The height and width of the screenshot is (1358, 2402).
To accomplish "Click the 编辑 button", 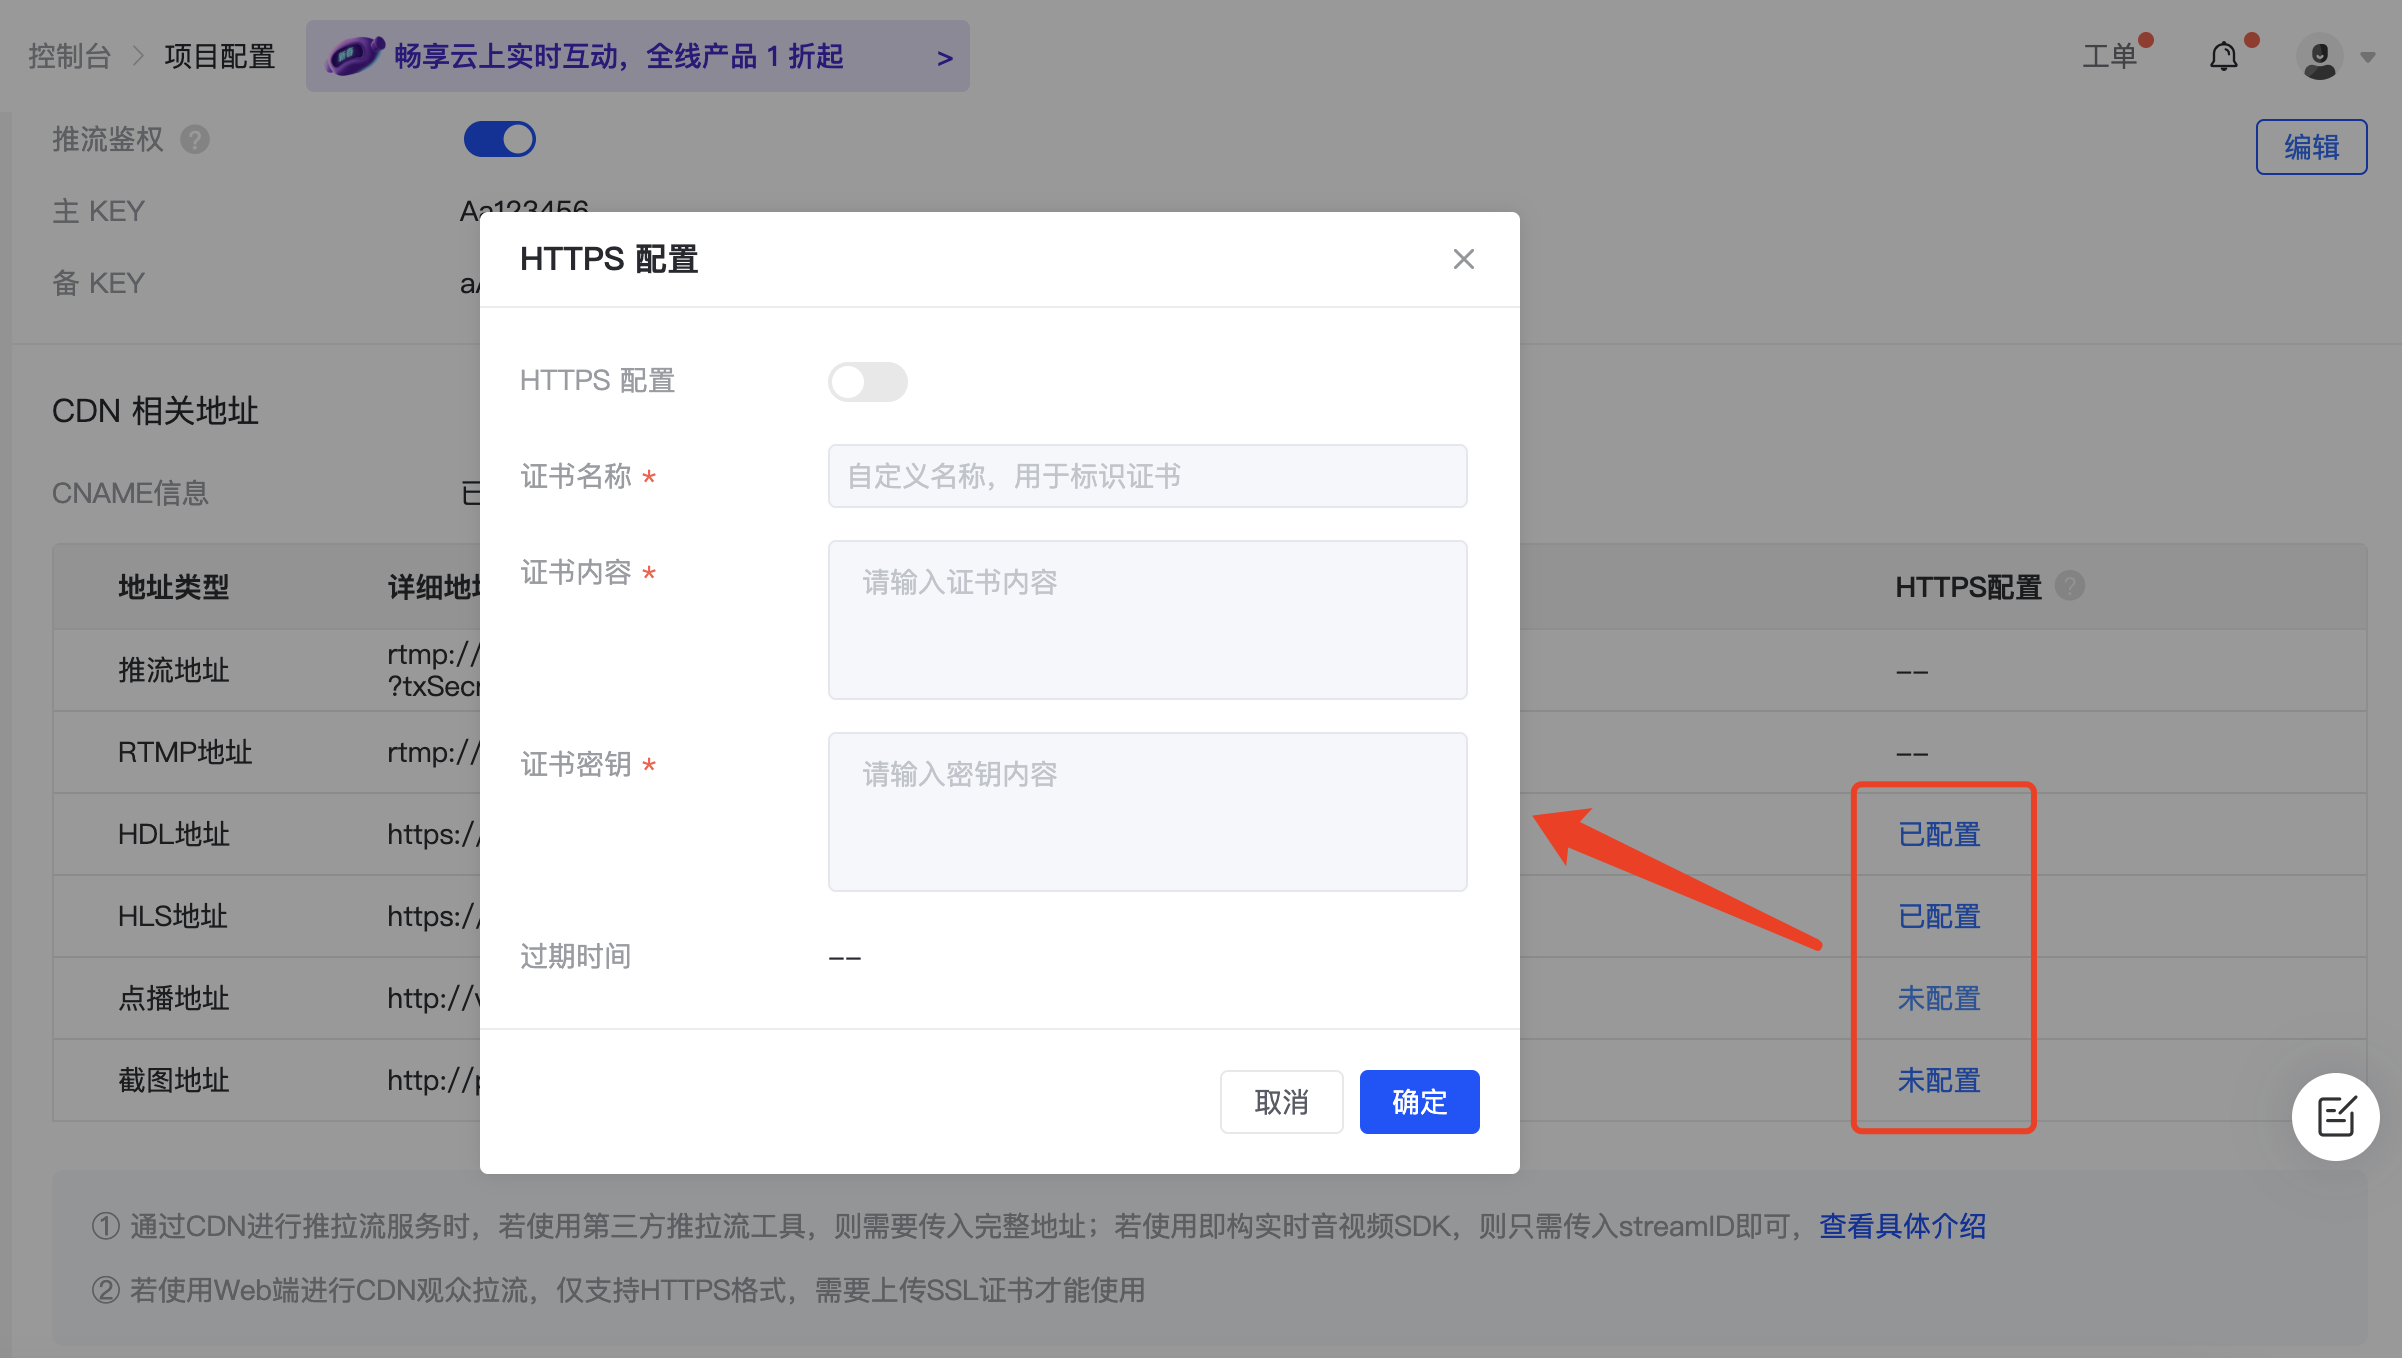I will pos(2310,147).
